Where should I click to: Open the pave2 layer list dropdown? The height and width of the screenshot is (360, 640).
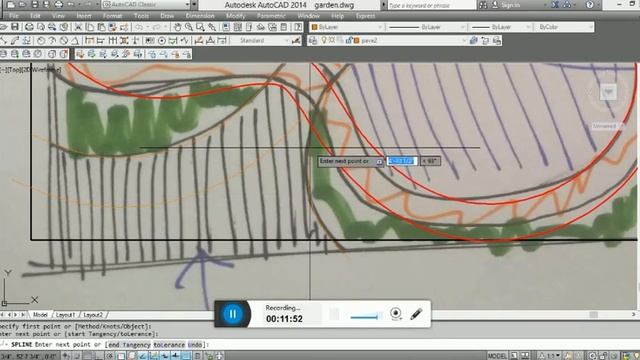coord(464,40)
